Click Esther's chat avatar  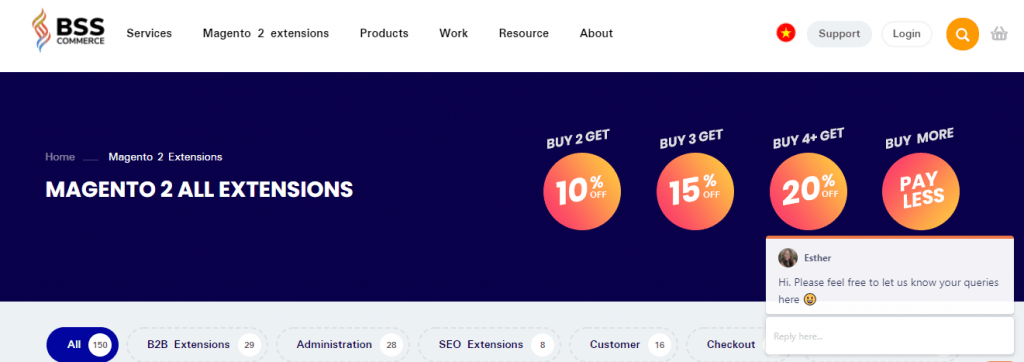pyautogui.click(x=788, y=257)
